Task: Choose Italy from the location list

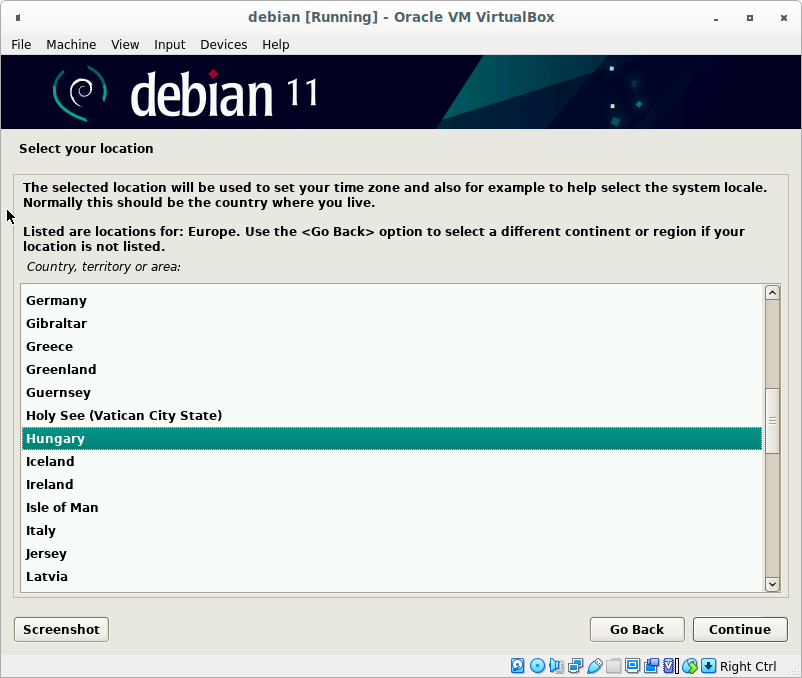Action: tap(41, 530)
